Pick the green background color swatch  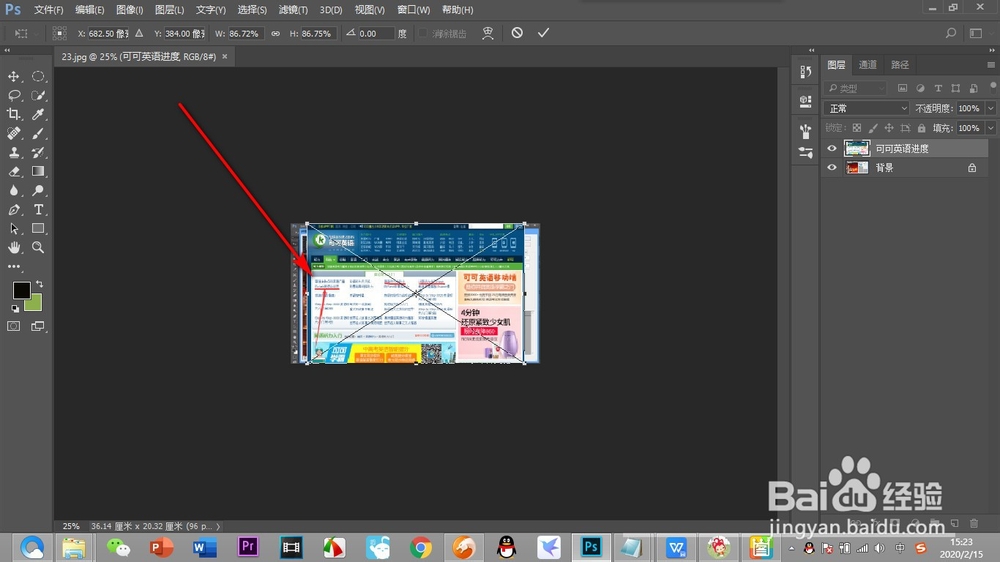(x=34, y=304)
